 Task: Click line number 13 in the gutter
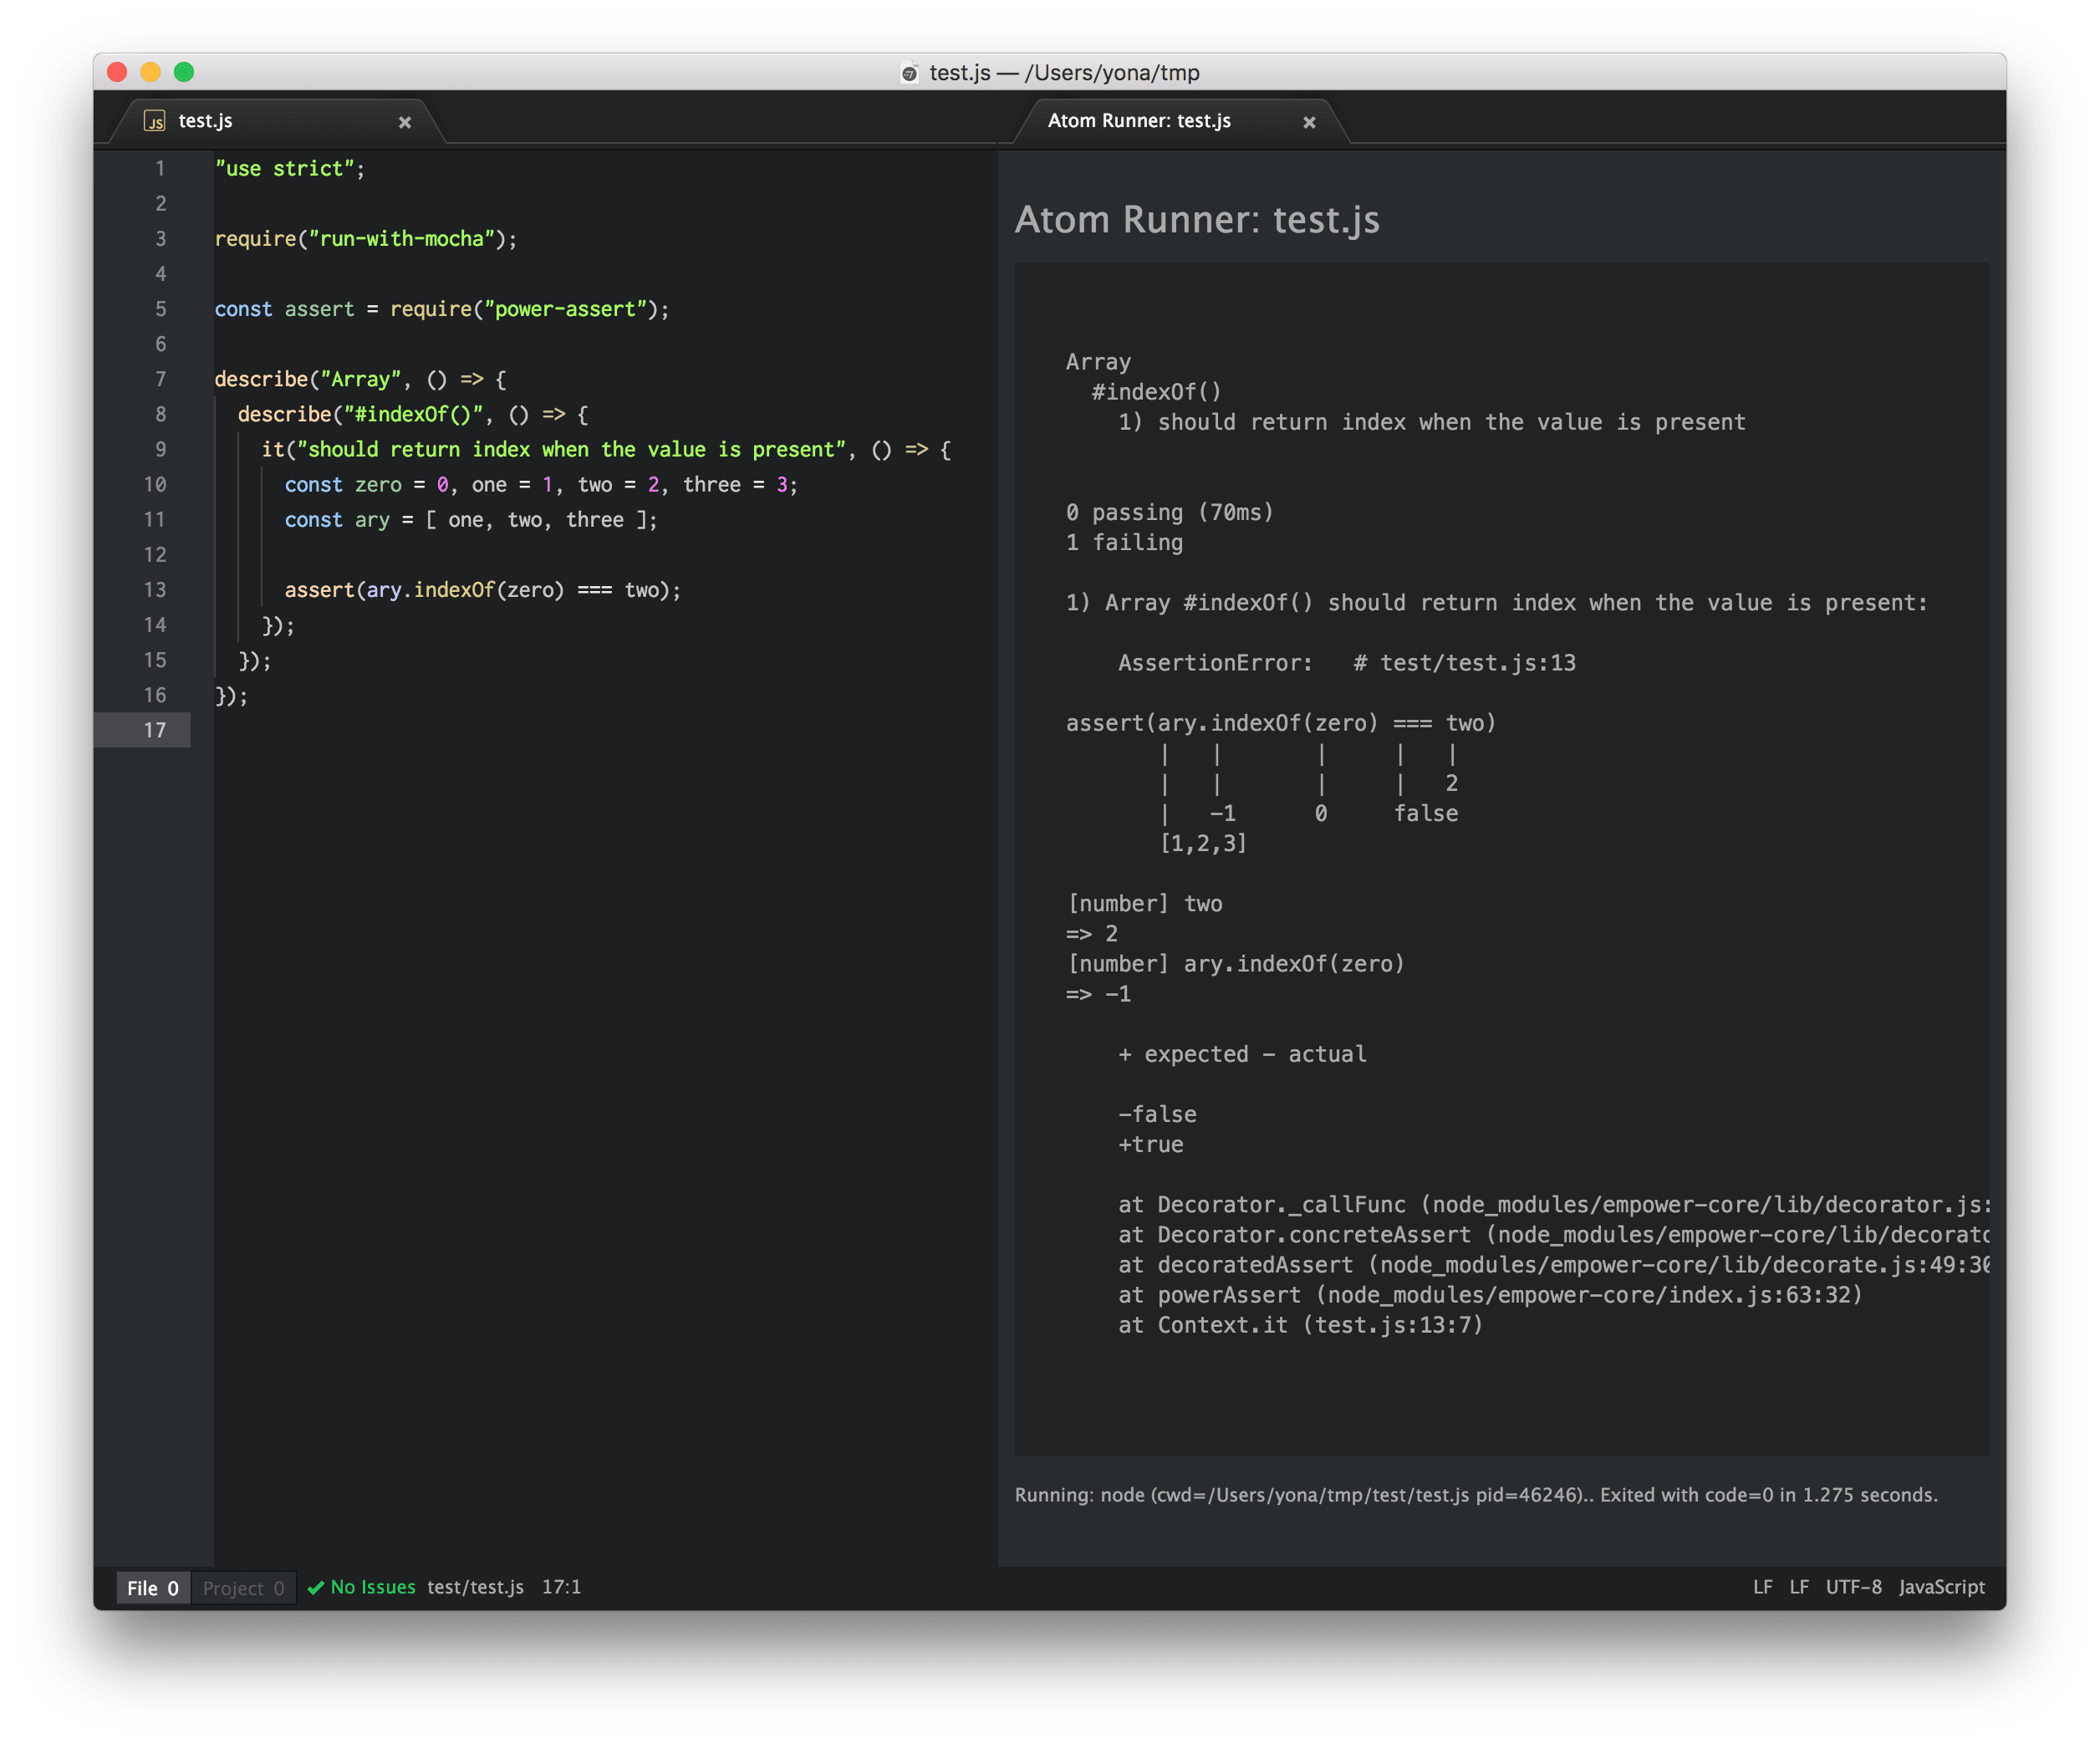(x=154, y=590)
